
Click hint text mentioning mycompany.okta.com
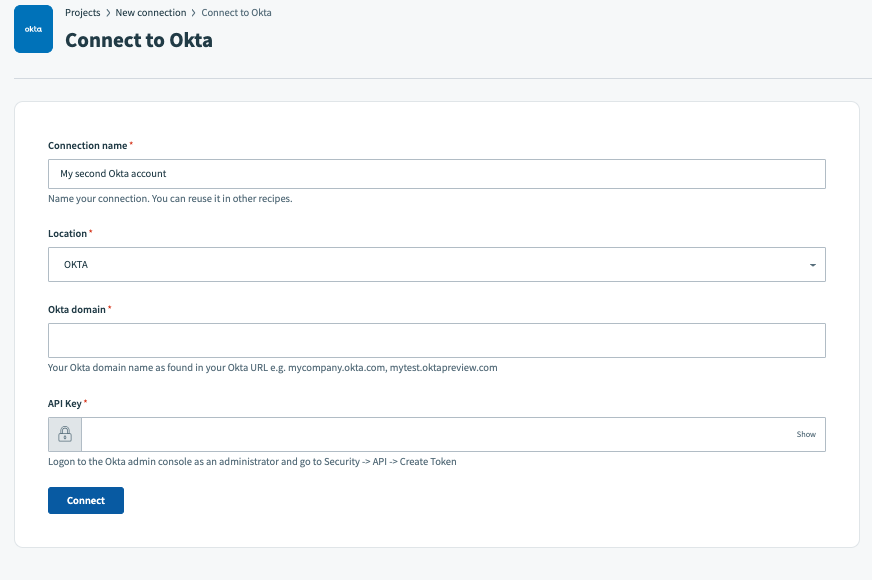point(272,368)
